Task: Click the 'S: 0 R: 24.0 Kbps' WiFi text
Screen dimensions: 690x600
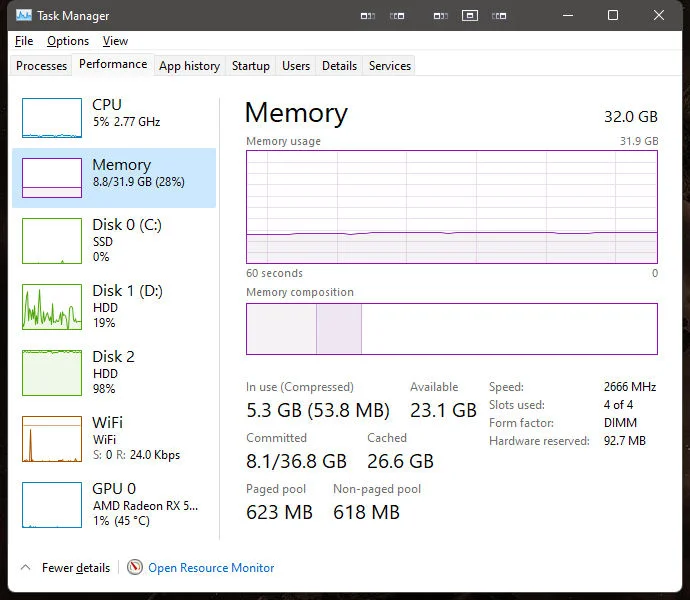Action: tap(136, 455)
